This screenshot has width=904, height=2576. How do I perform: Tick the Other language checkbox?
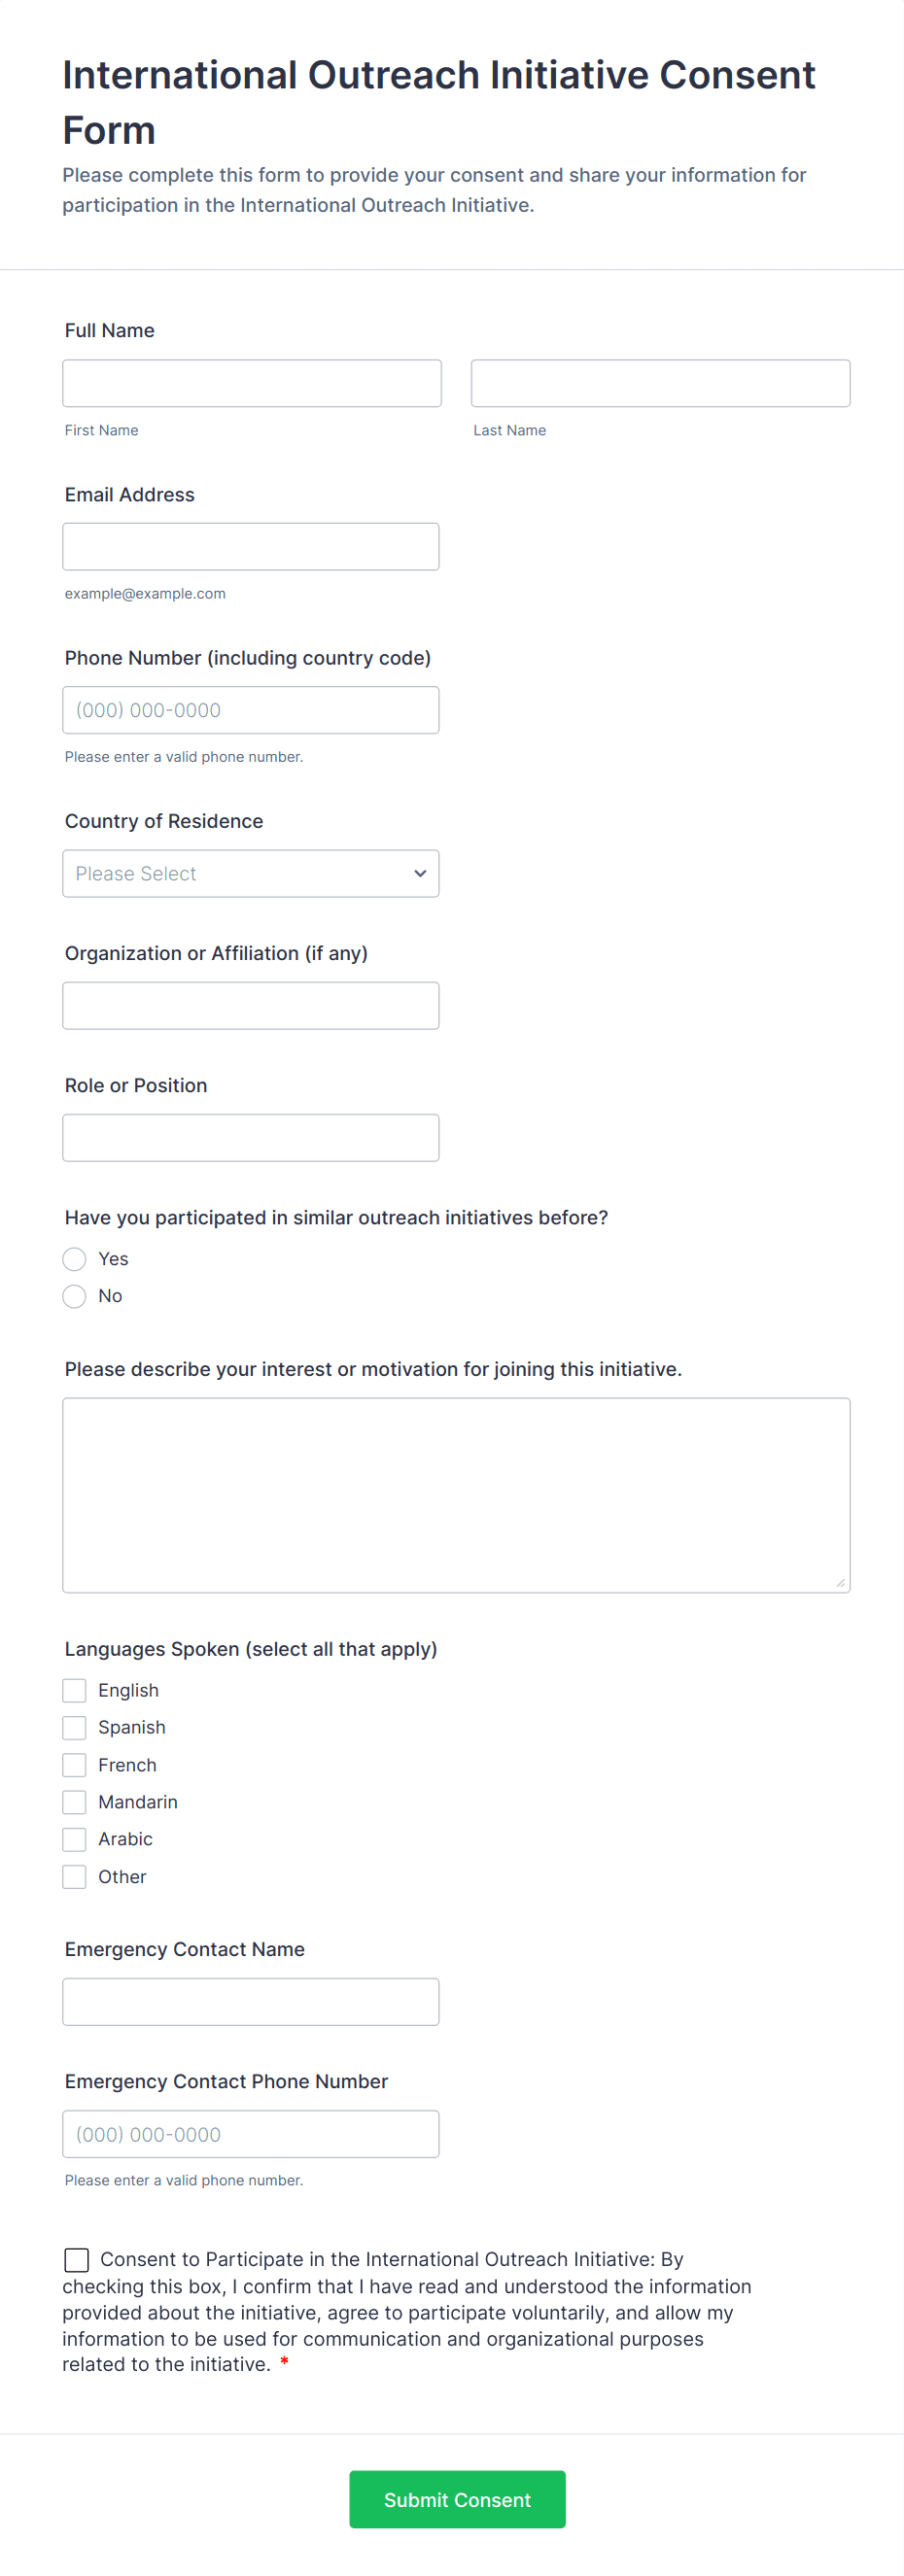tap(75, 1878)
